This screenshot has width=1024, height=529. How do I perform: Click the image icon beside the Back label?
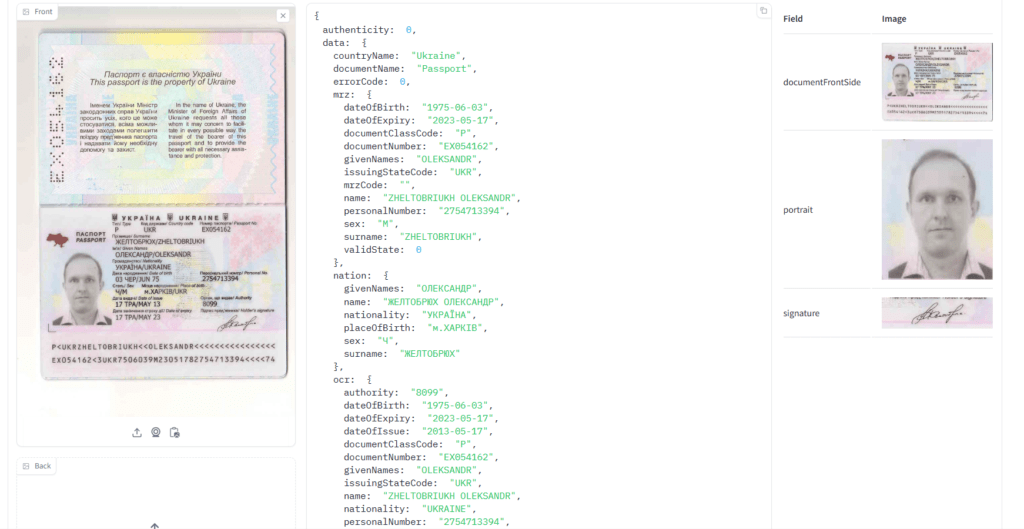26,466
